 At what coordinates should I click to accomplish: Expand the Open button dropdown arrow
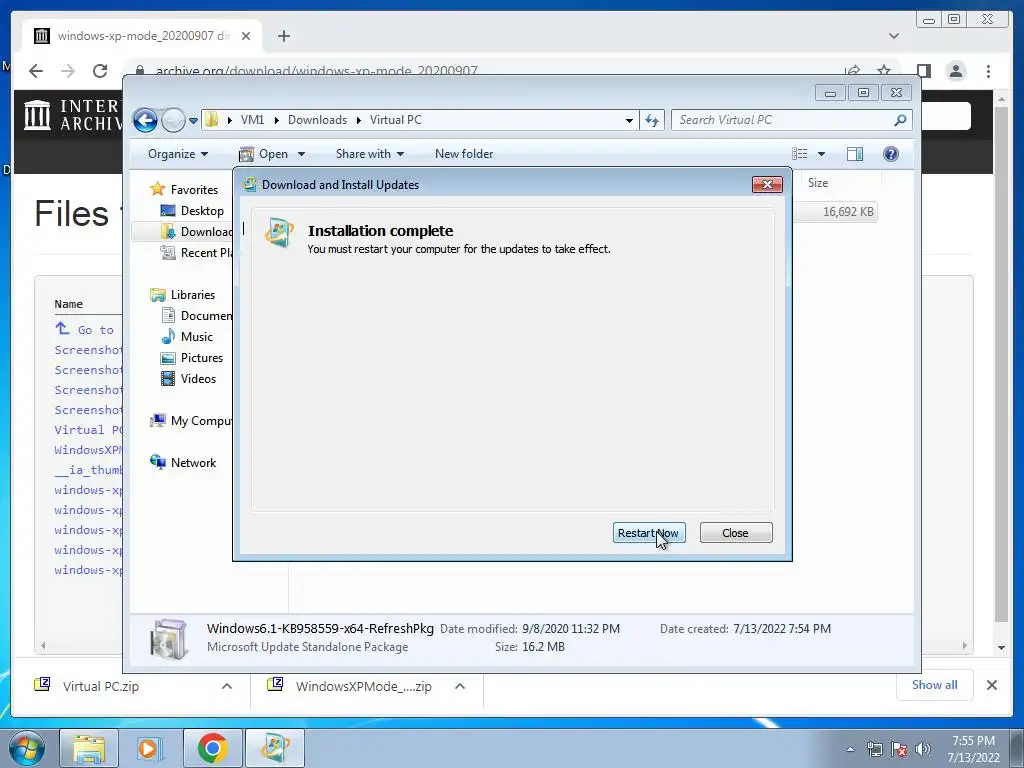coord(301,155)
